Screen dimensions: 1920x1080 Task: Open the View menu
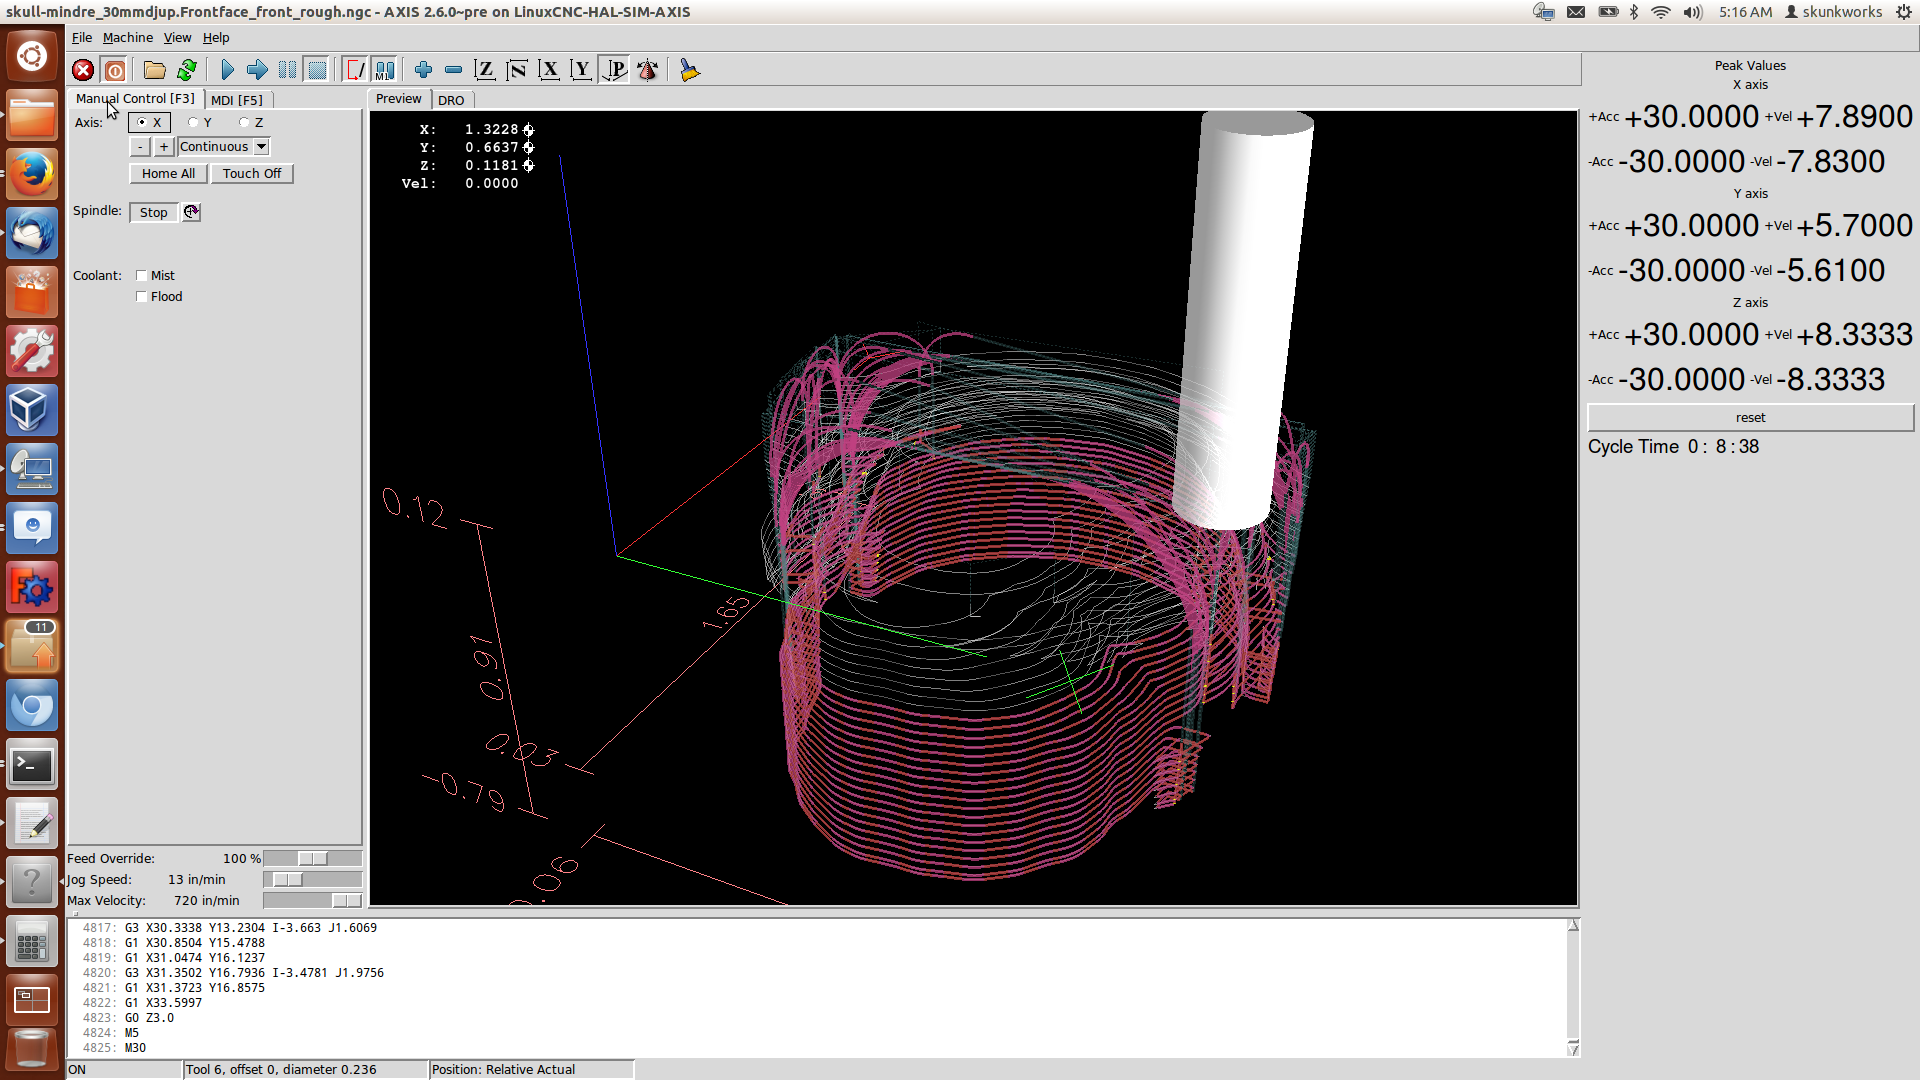coord(177,37)
